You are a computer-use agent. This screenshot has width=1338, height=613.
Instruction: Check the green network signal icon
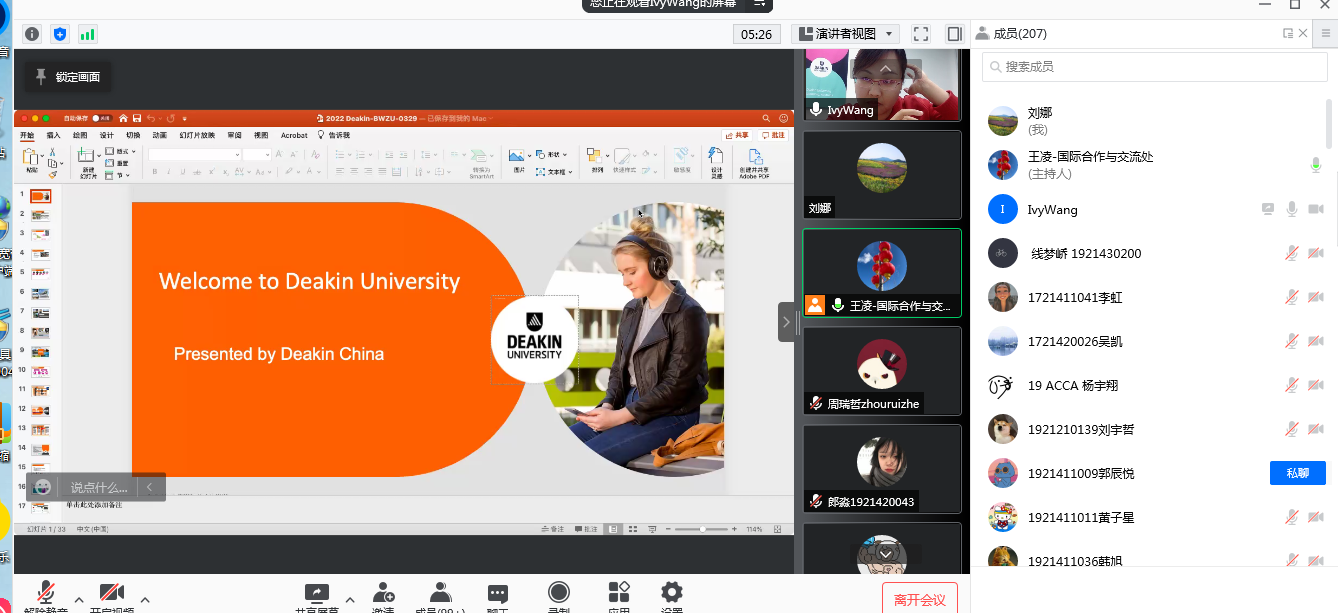88,34
